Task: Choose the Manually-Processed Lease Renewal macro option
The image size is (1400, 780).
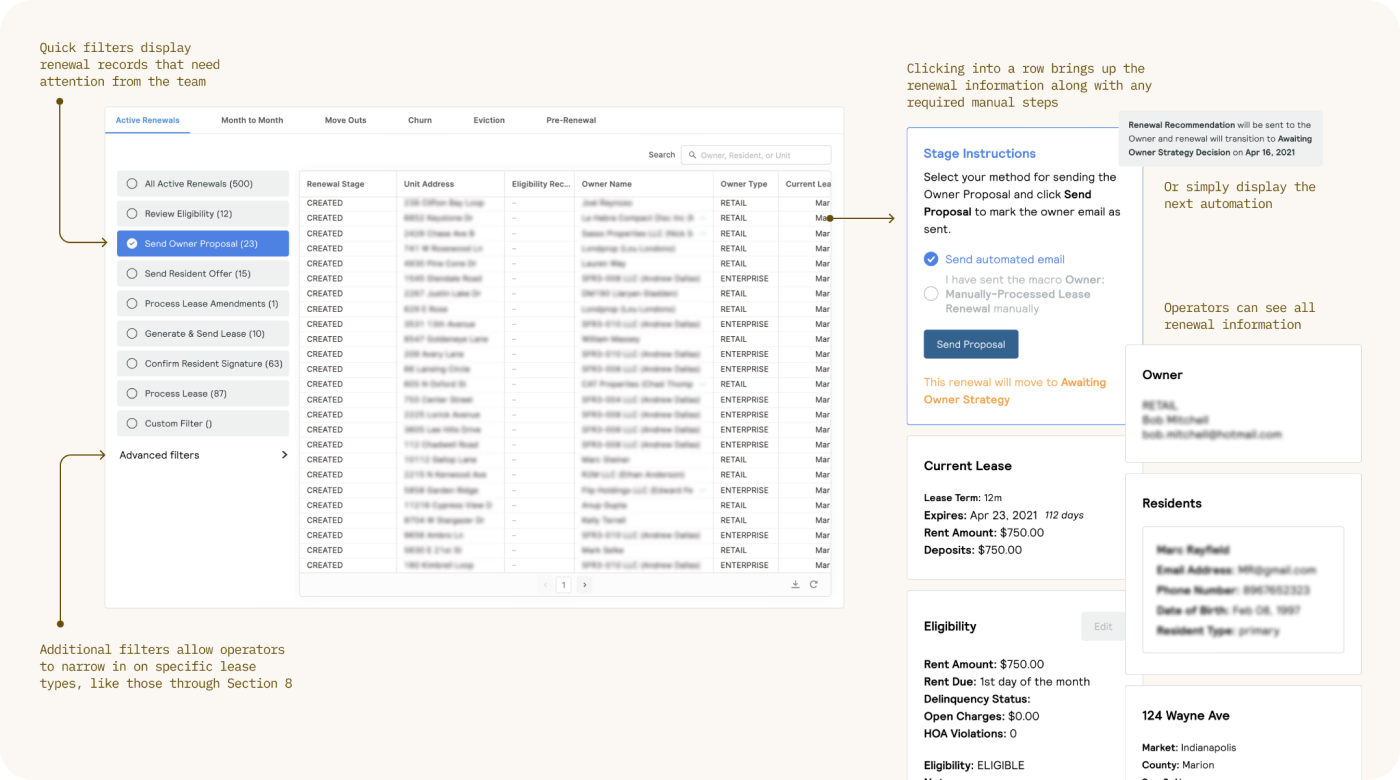Action: pos(931,294)
